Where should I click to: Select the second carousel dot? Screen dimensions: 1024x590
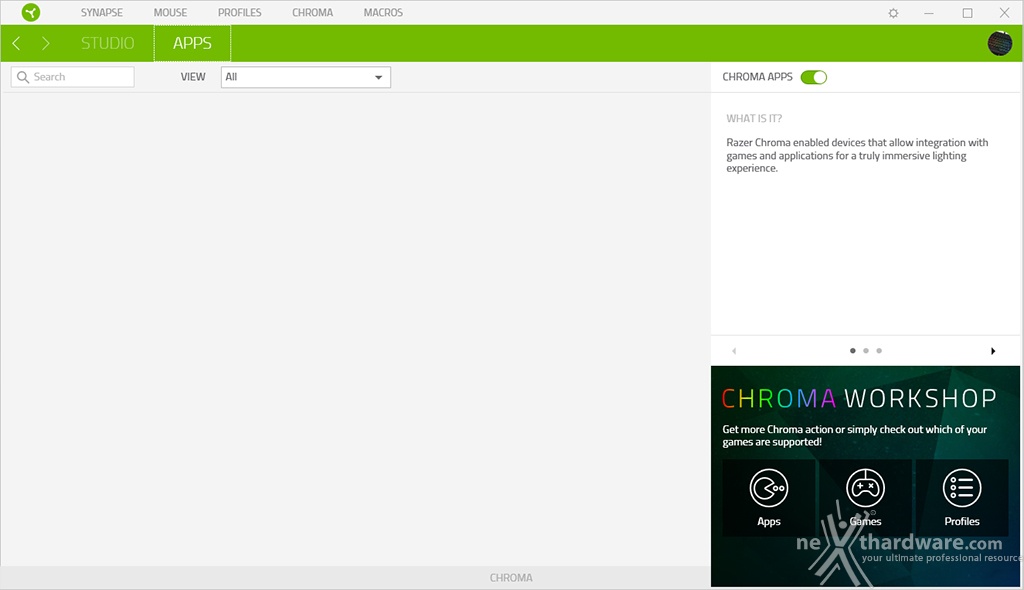(x=866, y=351)
